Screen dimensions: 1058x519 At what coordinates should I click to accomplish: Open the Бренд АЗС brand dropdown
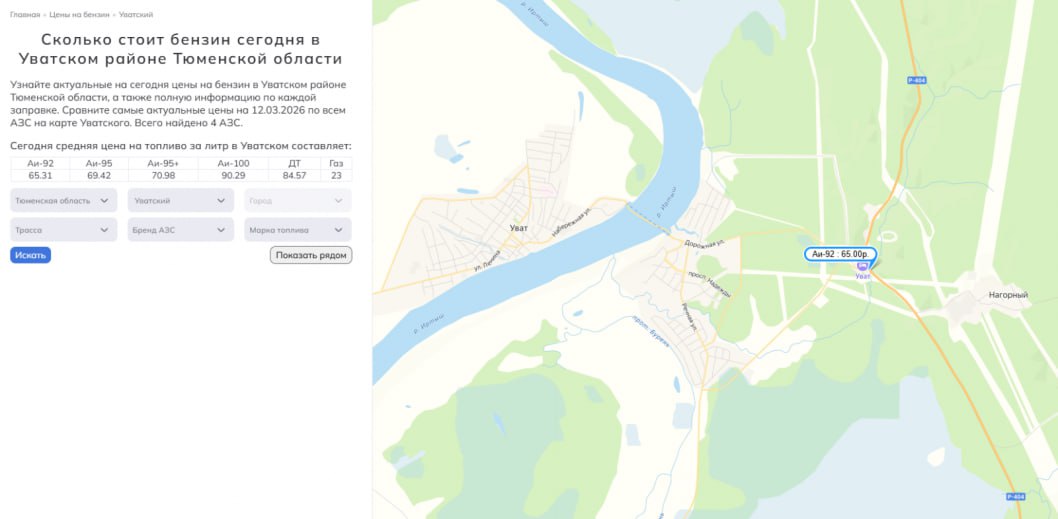click(x=180, y=230)
